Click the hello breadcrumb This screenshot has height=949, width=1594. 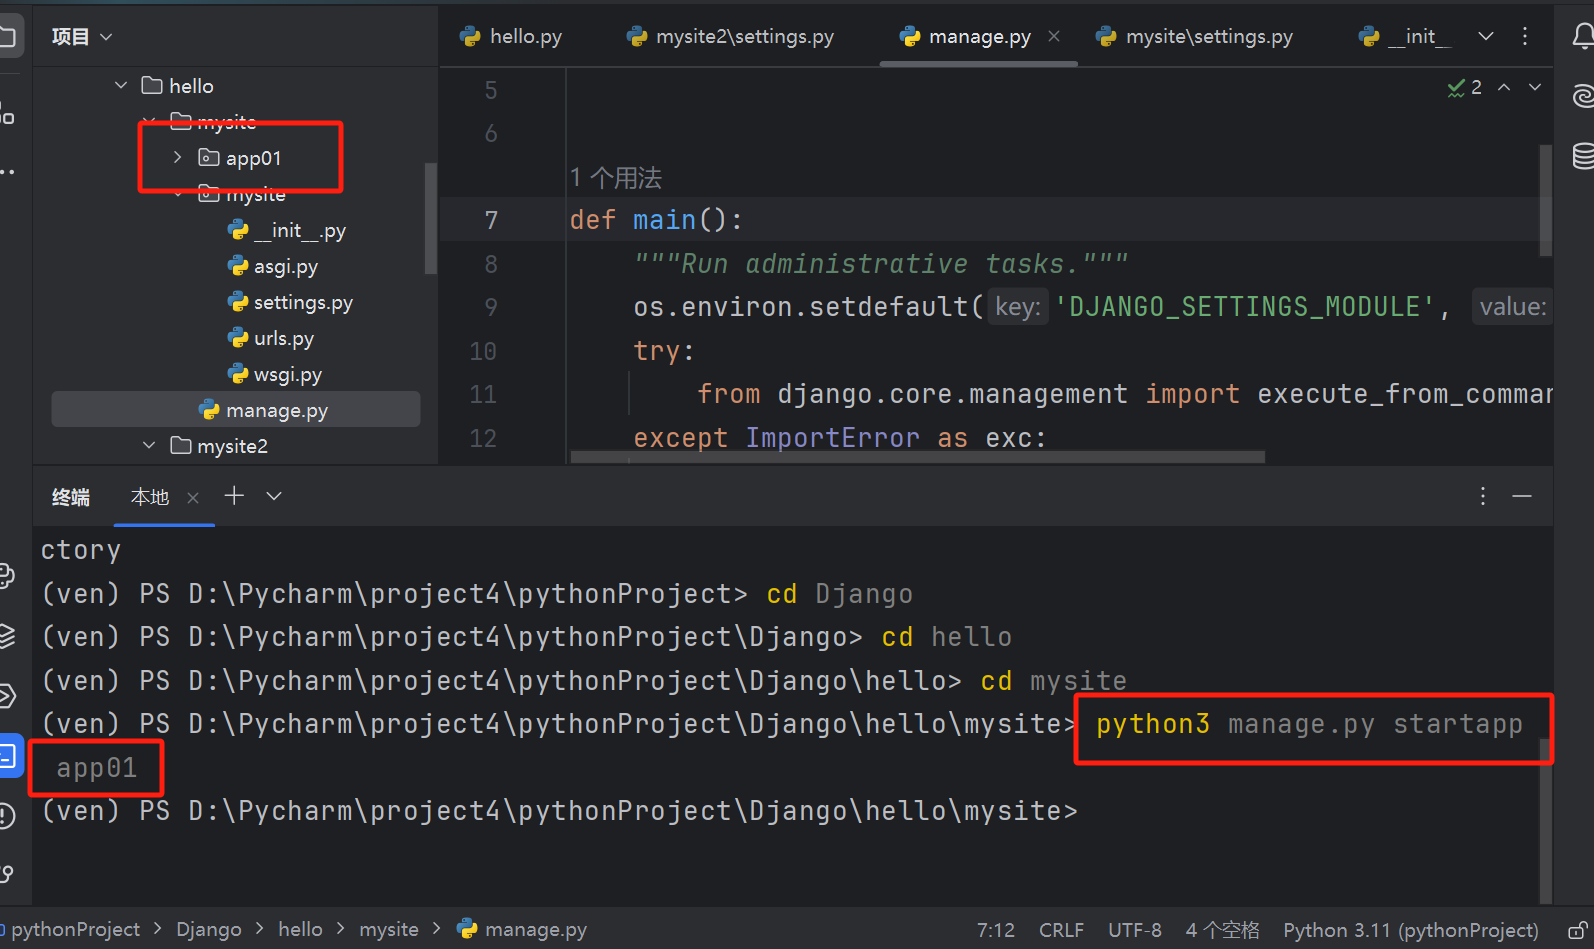[300, 930]
